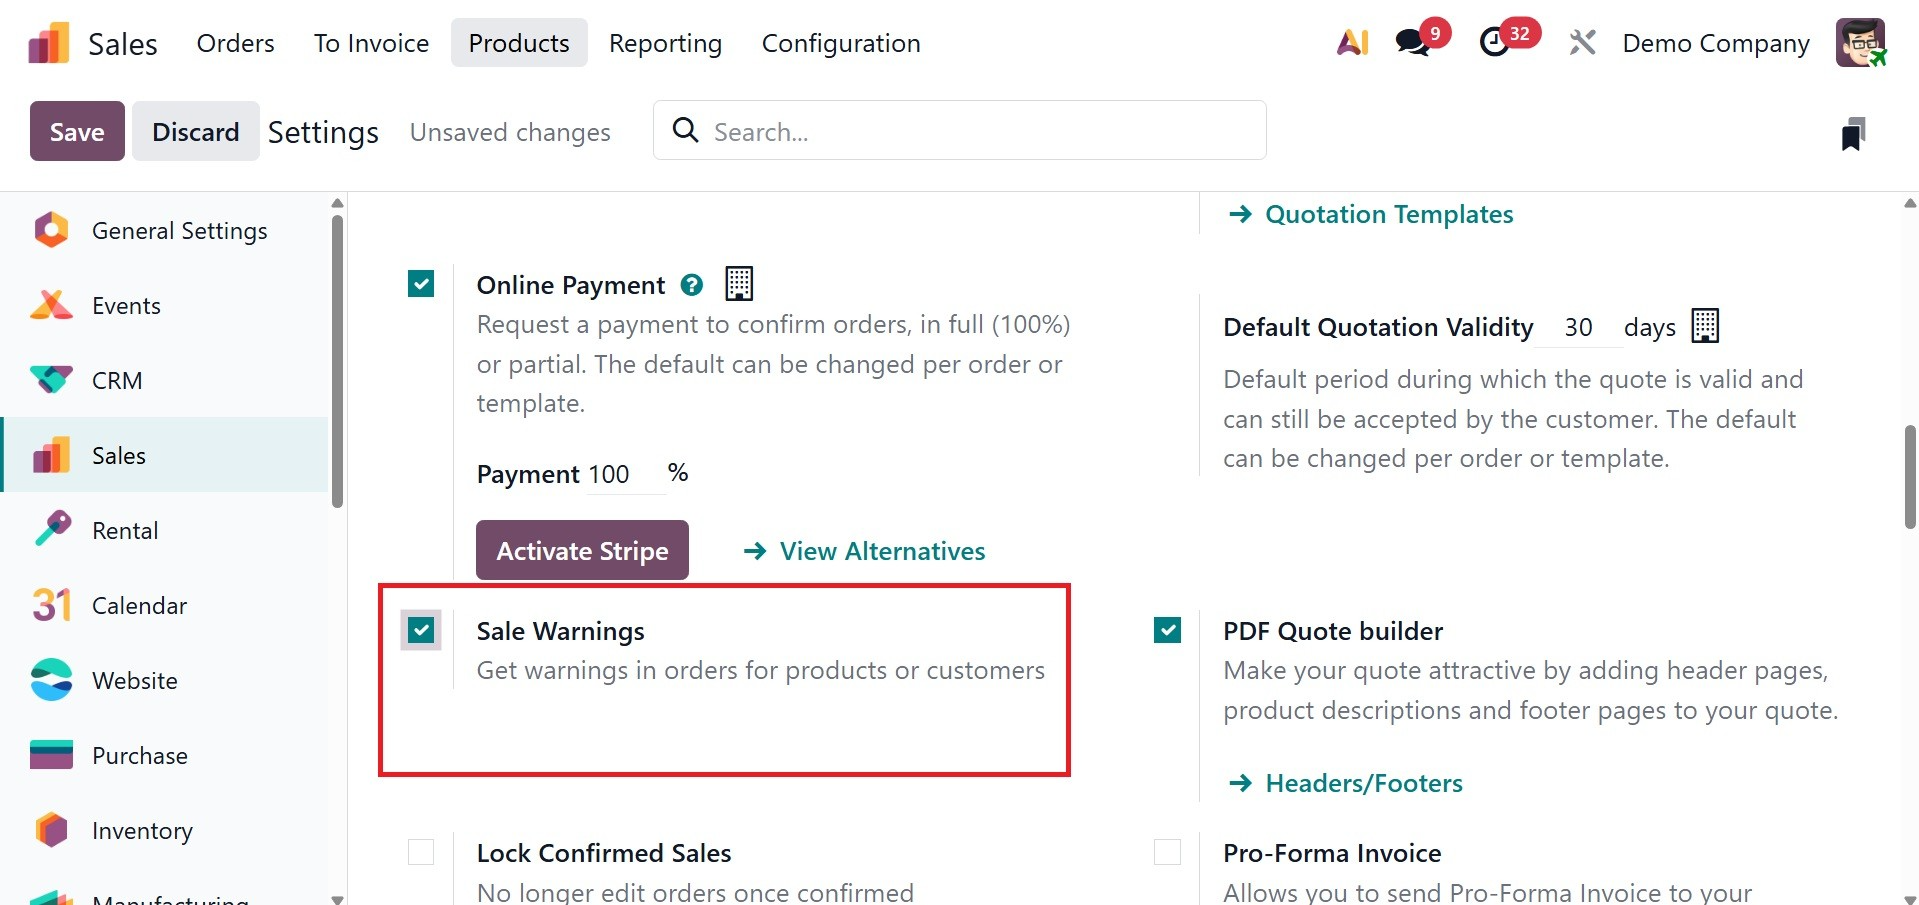Screen dimensions: 1919x905
Task: Open the activities clock icon
Action: coord(1495,43)
